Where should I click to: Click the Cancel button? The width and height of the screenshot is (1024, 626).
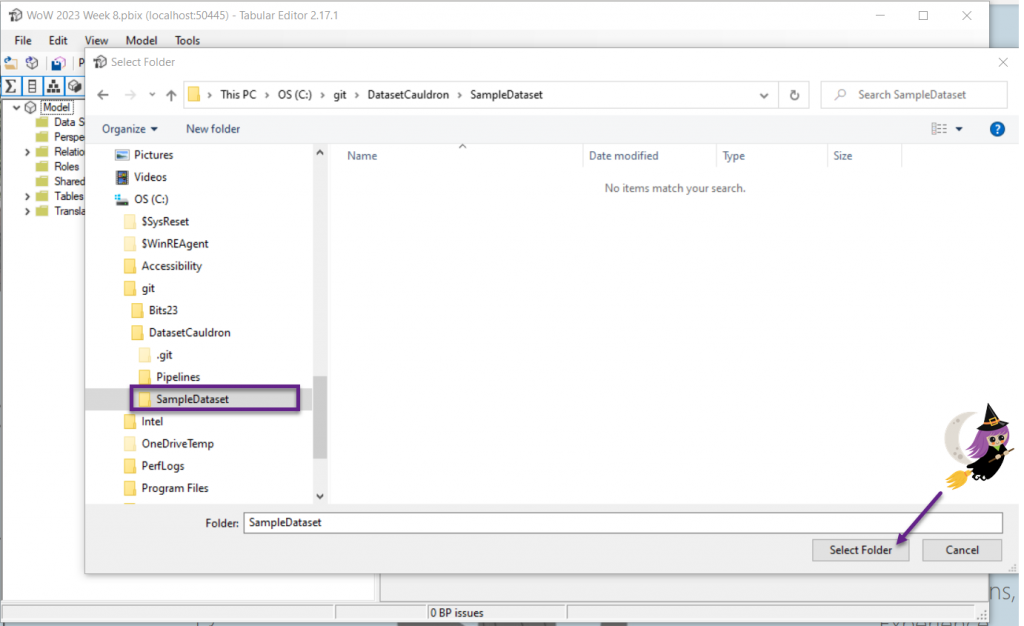[x=962, y=550]
